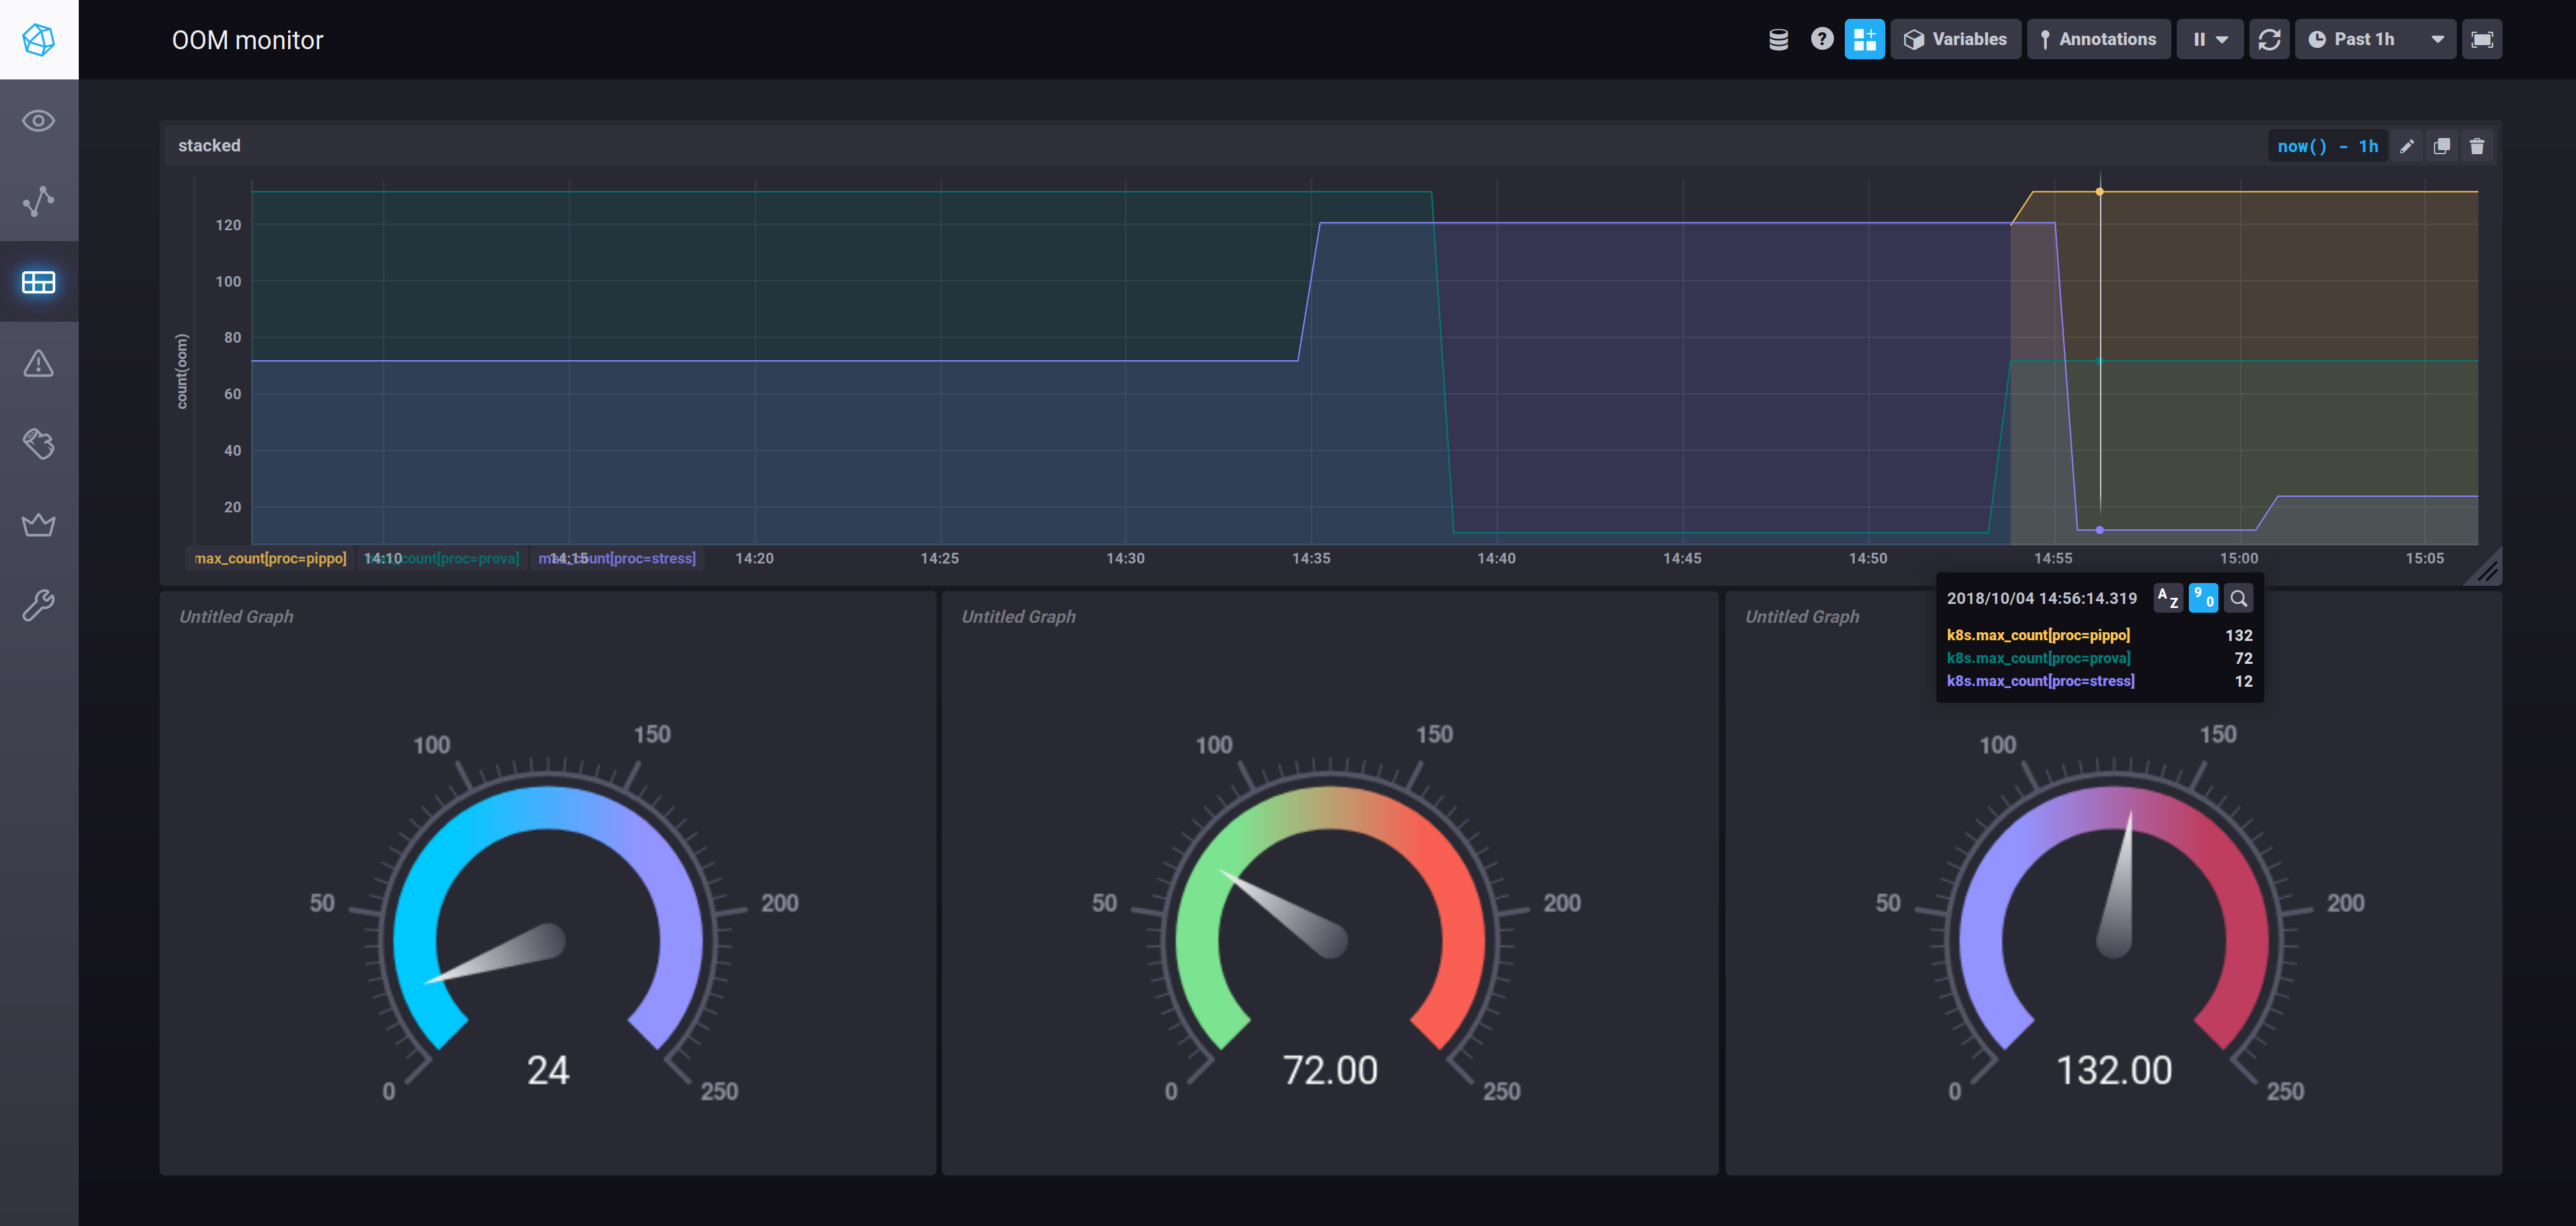Open Host List eye icon in sidebar

[39, 121]
